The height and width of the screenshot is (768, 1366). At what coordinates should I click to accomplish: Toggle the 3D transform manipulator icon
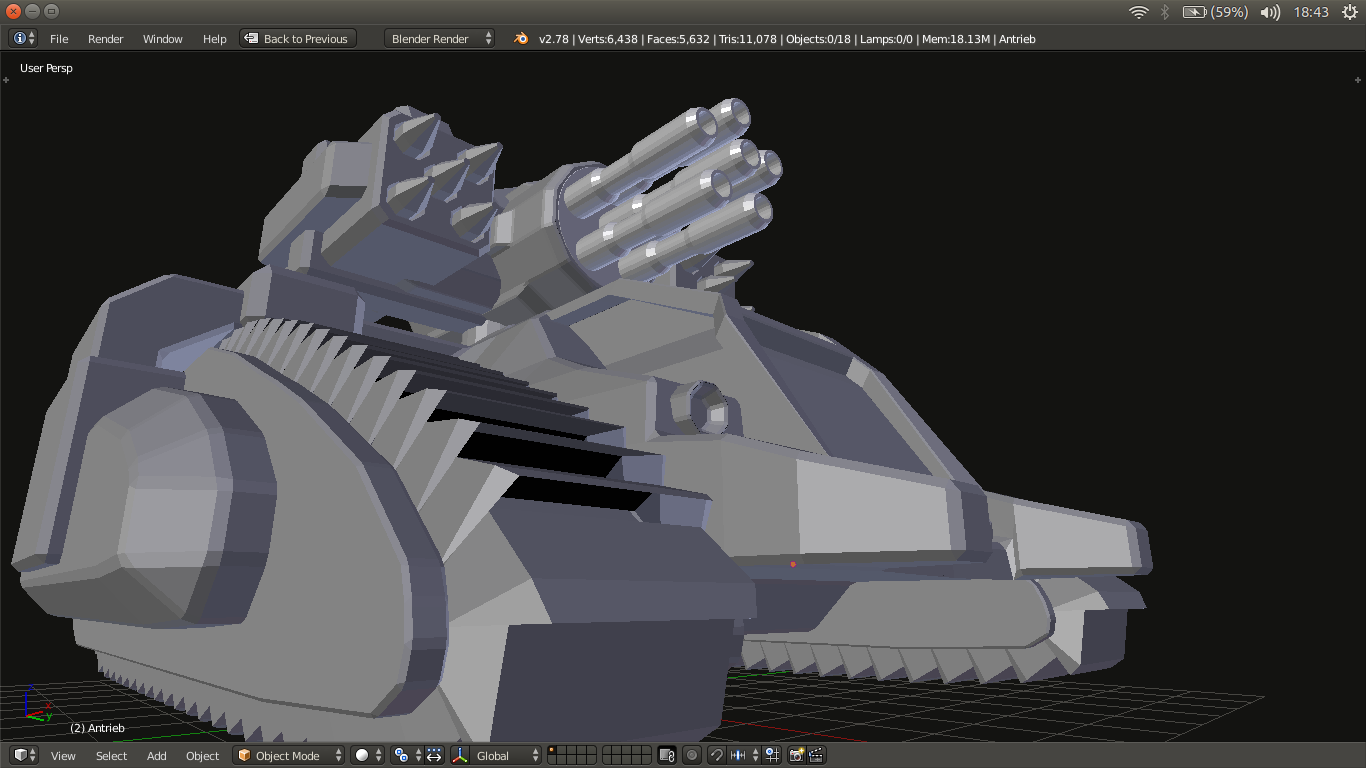coord(460,755)
